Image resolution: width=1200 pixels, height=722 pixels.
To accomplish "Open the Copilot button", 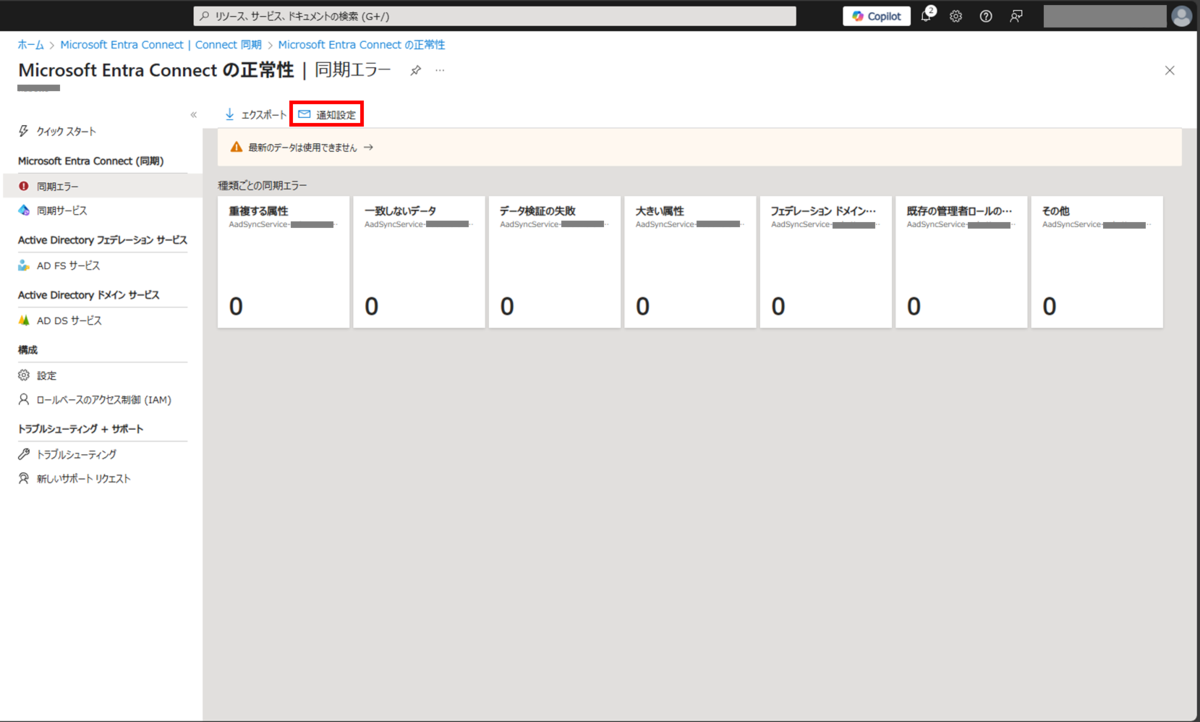I will 876,16.
